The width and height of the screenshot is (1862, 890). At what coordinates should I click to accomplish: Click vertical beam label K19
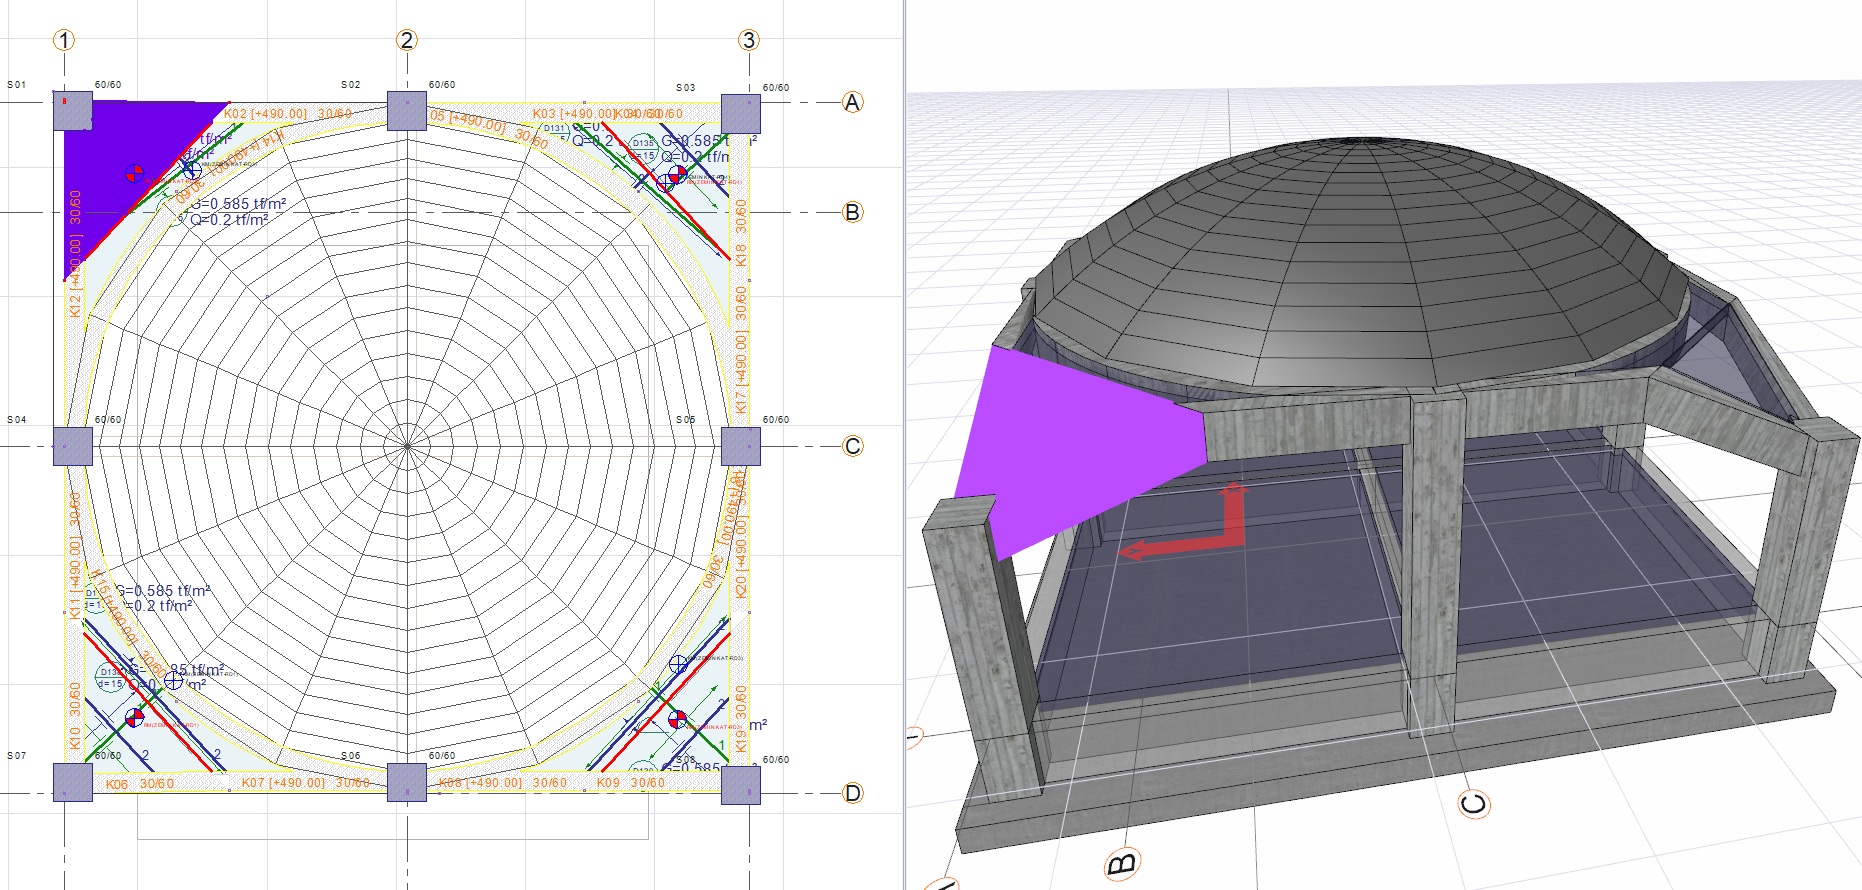point(741,719)
